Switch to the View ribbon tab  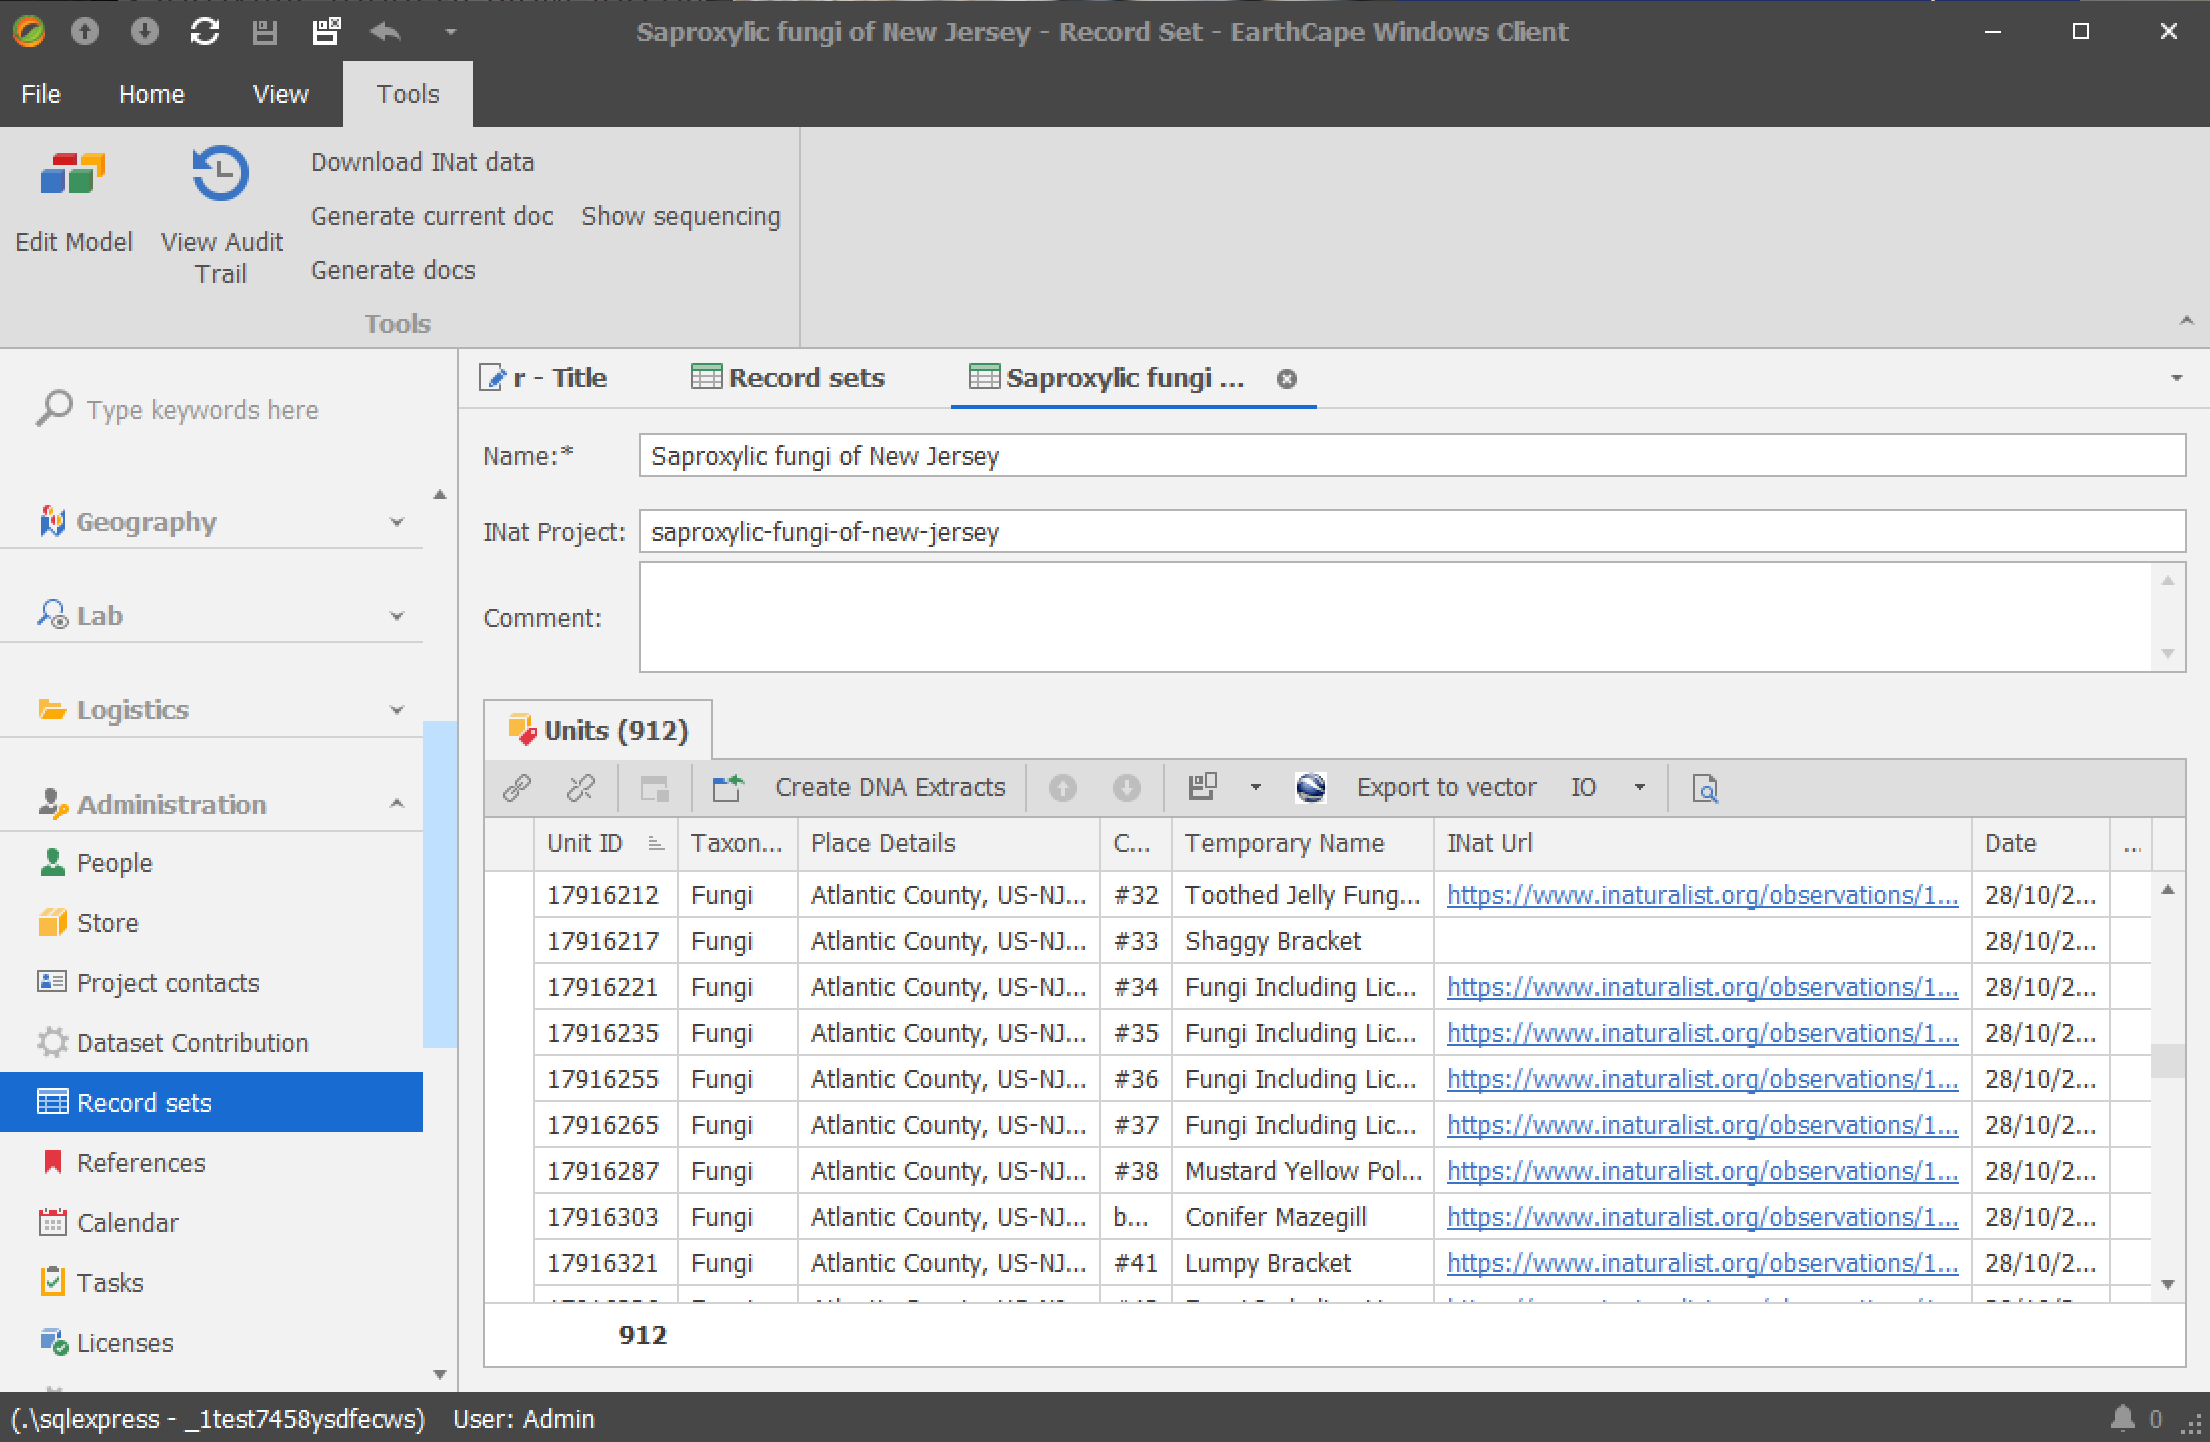(281, 94)
